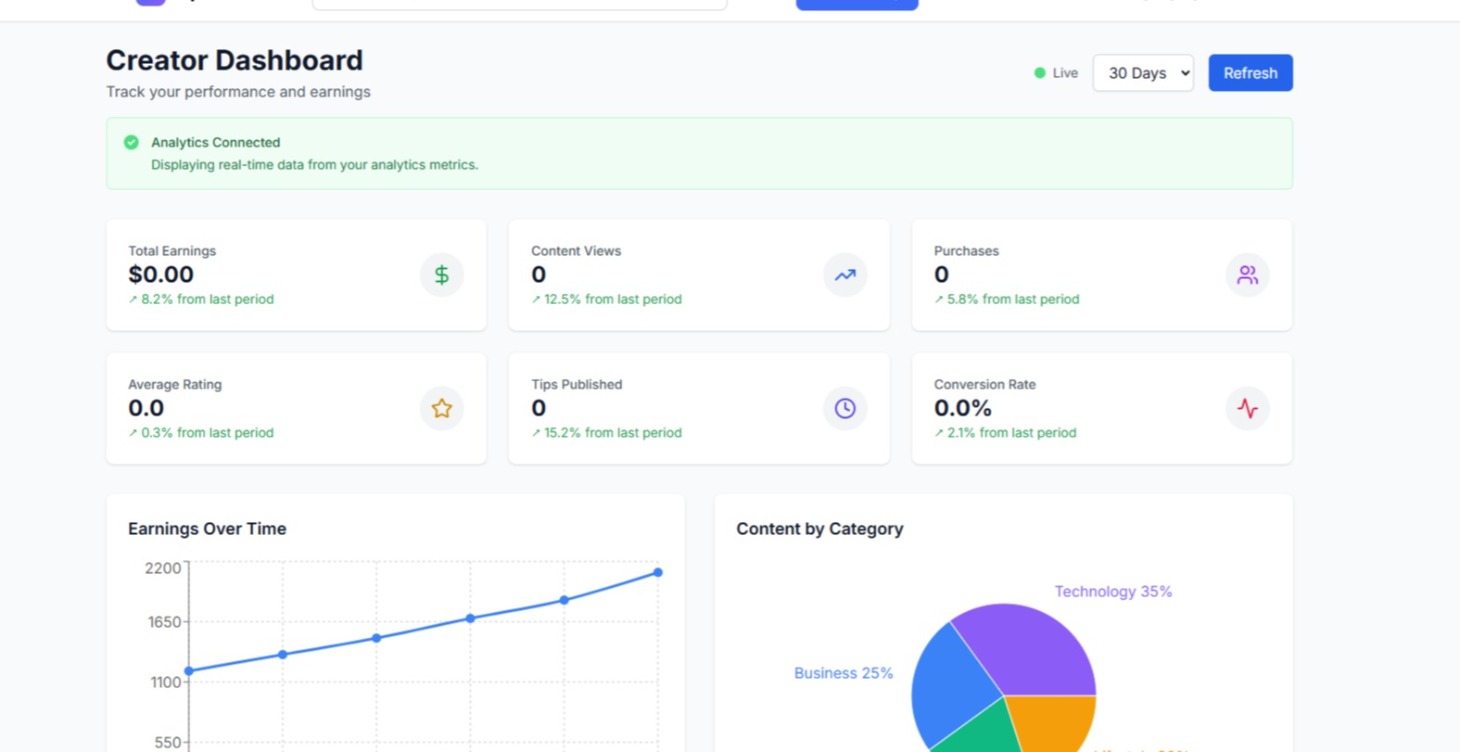Click the green checkmark in Analytics Connected banner
Image resolution: width=1460 pixels, height=752 pixels.
[x=131, y=142]
